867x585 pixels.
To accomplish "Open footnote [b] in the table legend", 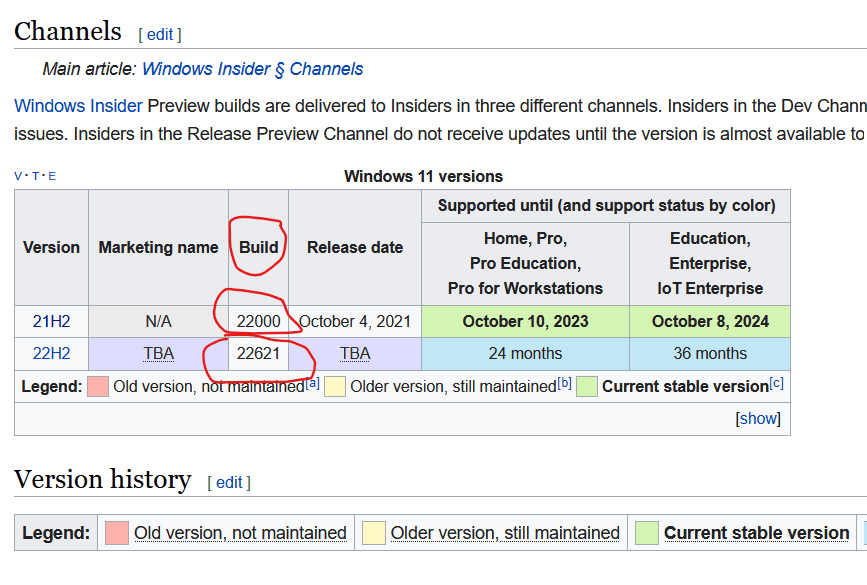I will coord(565,383).
